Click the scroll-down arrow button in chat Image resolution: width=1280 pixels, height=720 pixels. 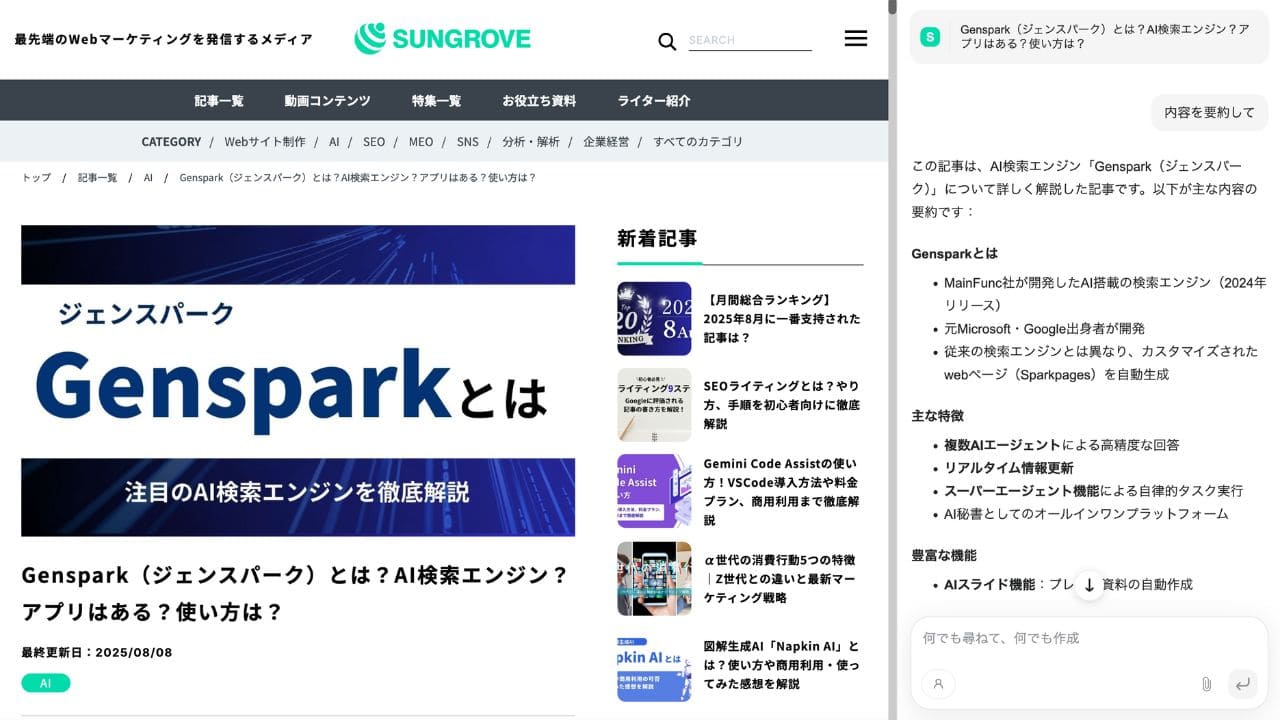pyautogui.click(x=1089, y=586)
